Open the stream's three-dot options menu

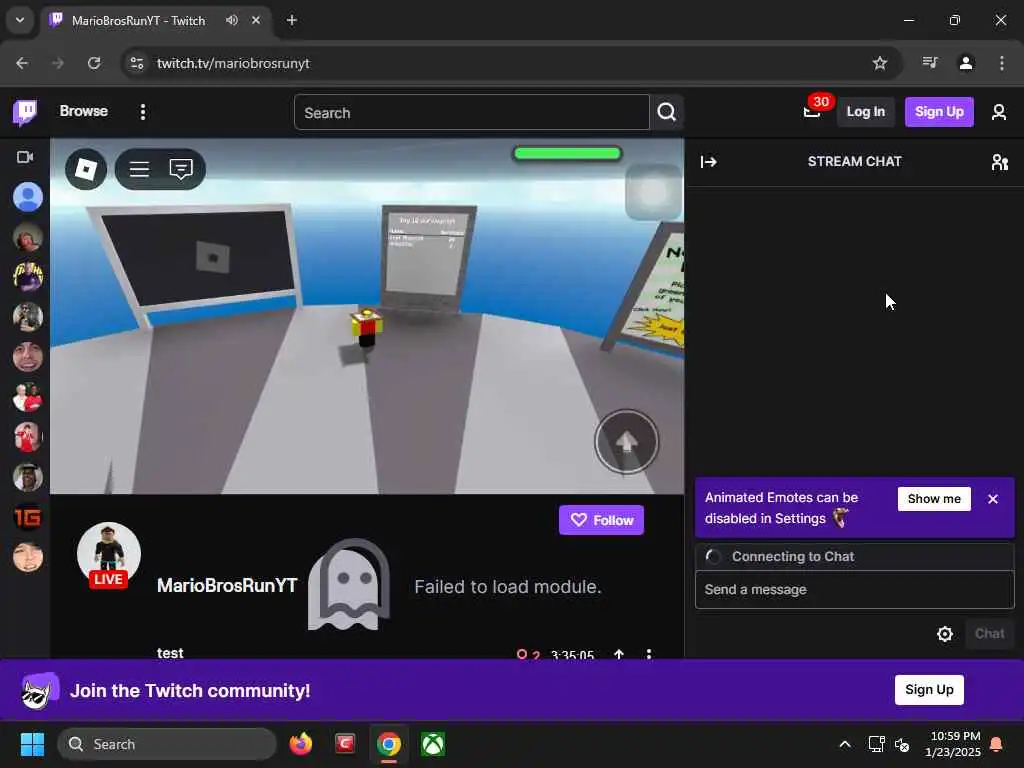(x=648, y=654)
